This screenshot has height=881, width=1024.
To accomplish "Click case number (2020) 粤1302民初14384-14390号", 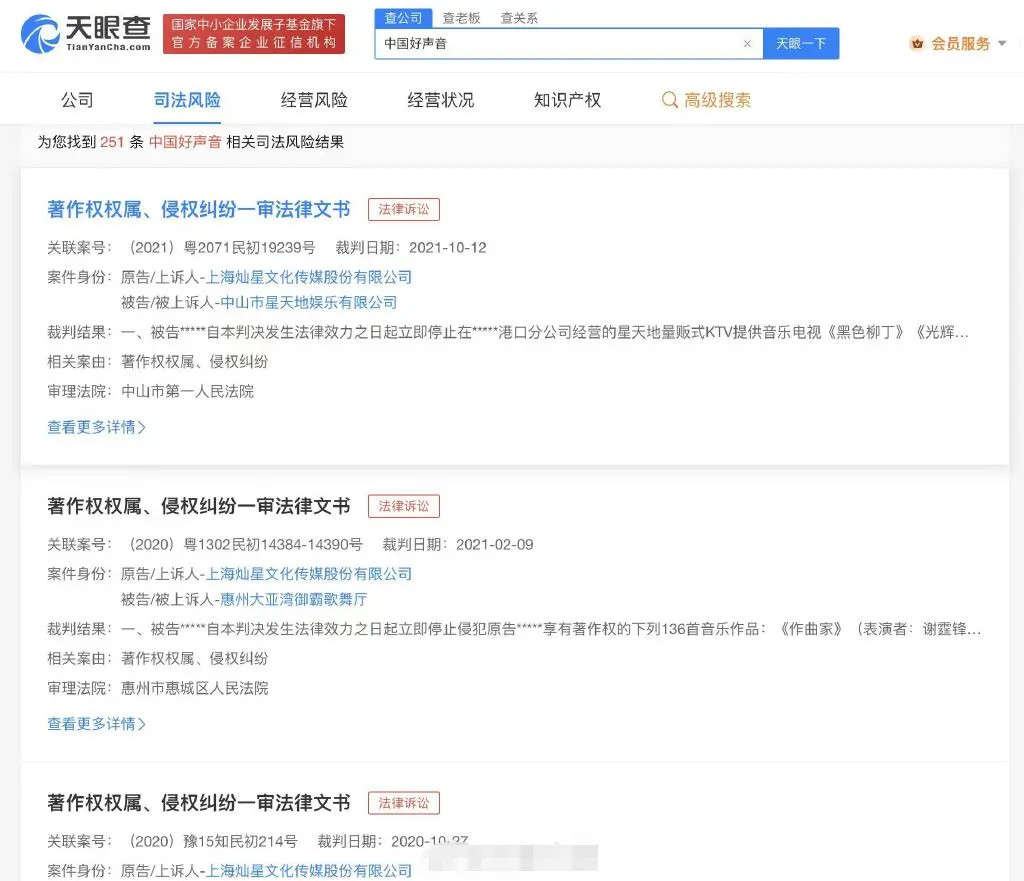I will pos(246,545).
